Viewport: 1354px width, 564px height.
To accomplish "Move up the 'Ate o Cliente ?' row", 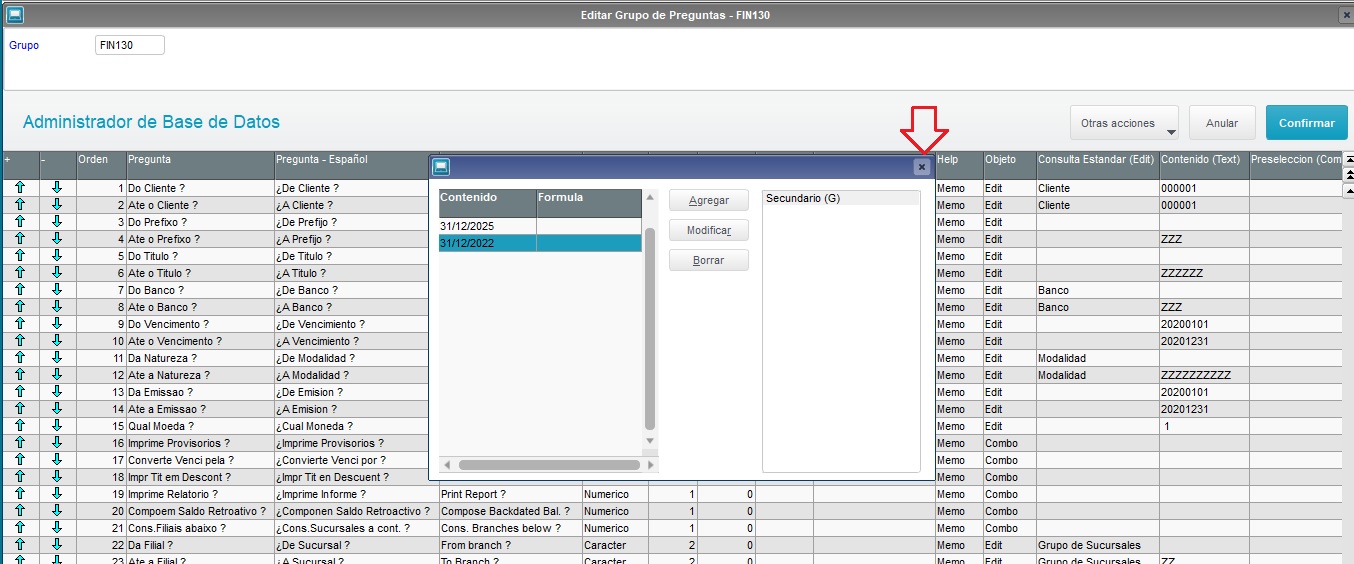I will (19, 205).
